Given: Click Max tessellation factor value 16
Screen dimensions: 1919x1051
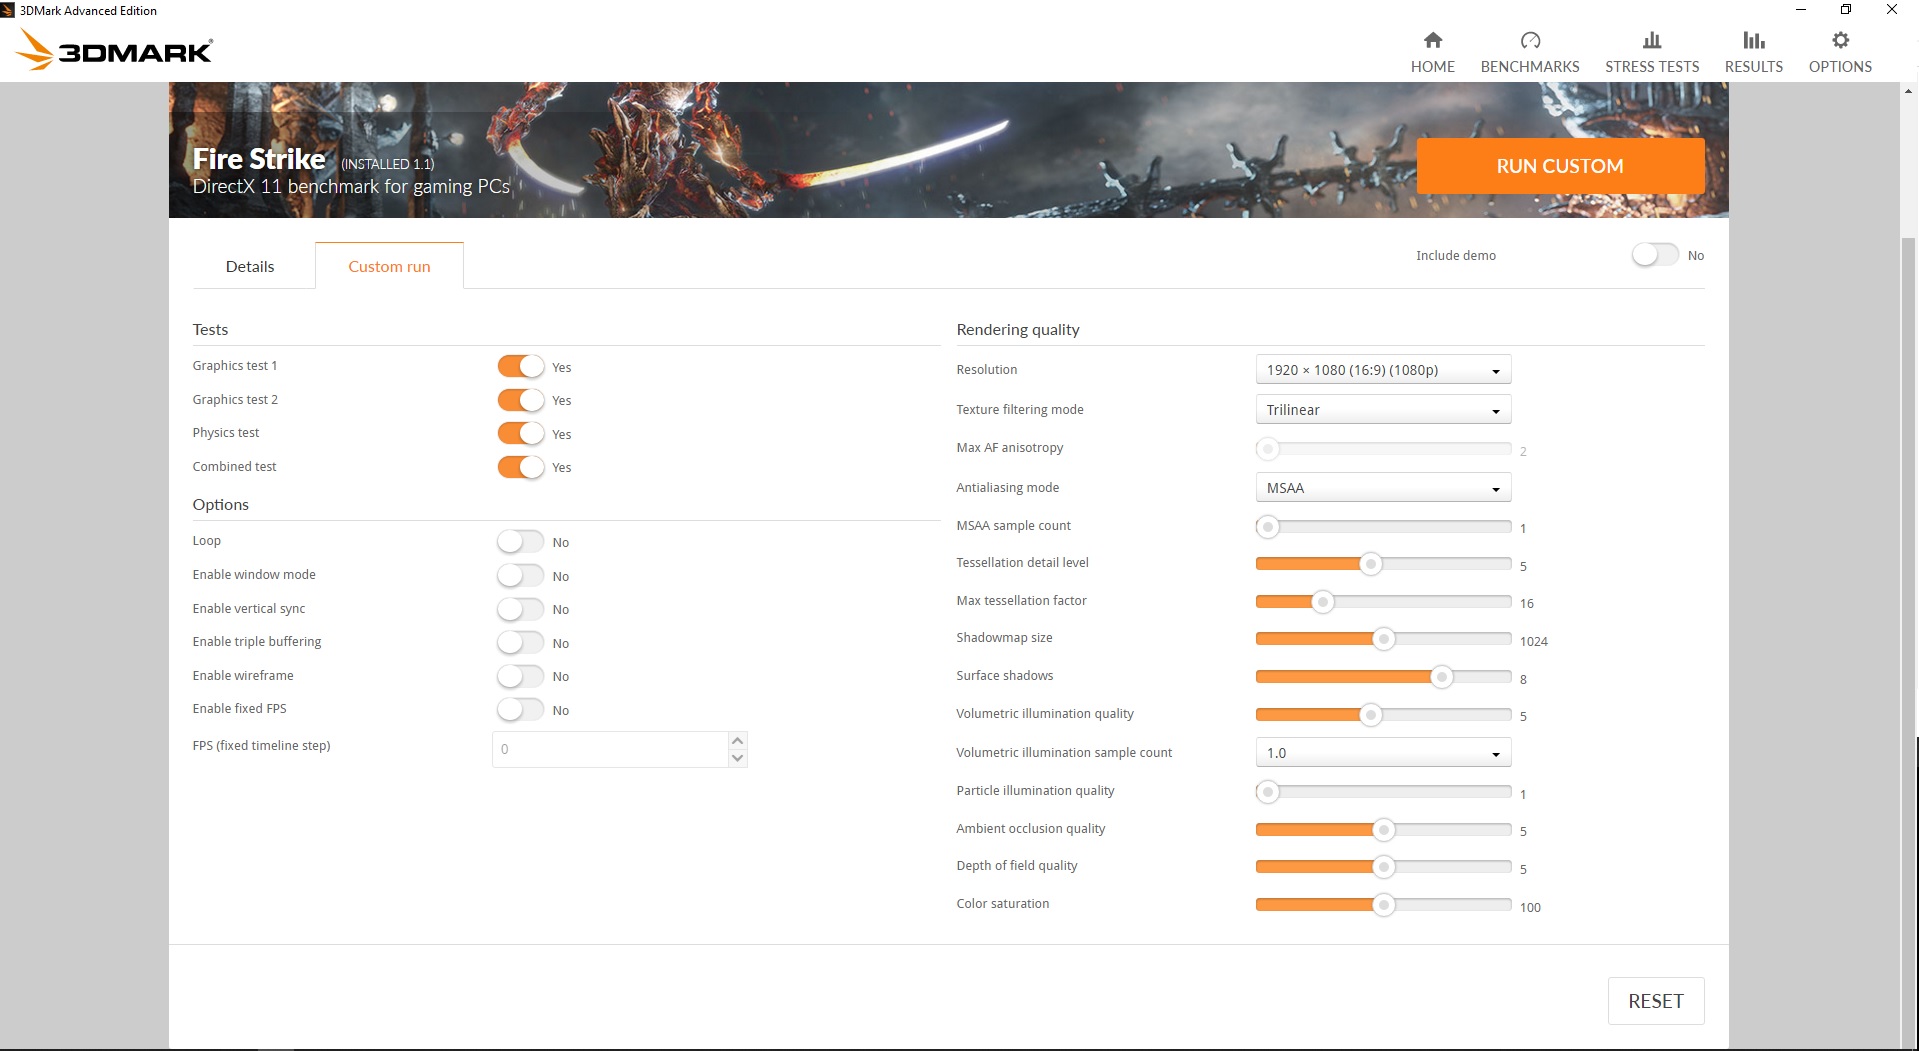Looking at the screenshot, I should click(x=1526, y=603).
